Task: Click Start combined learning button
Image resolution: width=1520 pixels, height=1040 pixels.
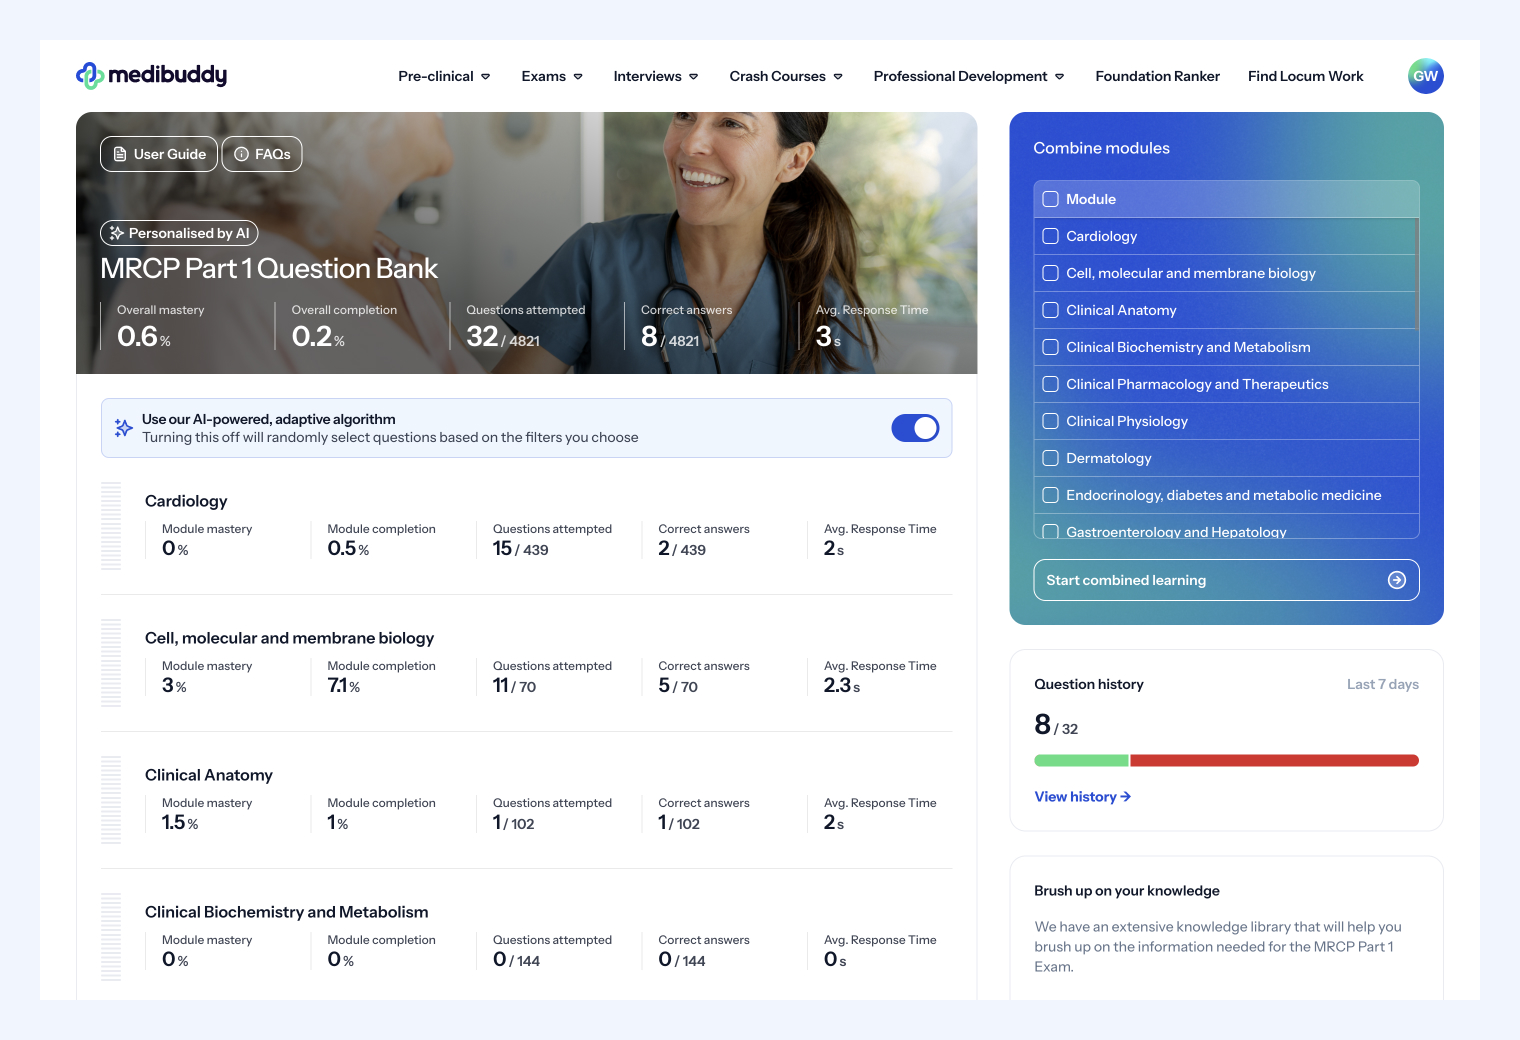Action: 1226,580
